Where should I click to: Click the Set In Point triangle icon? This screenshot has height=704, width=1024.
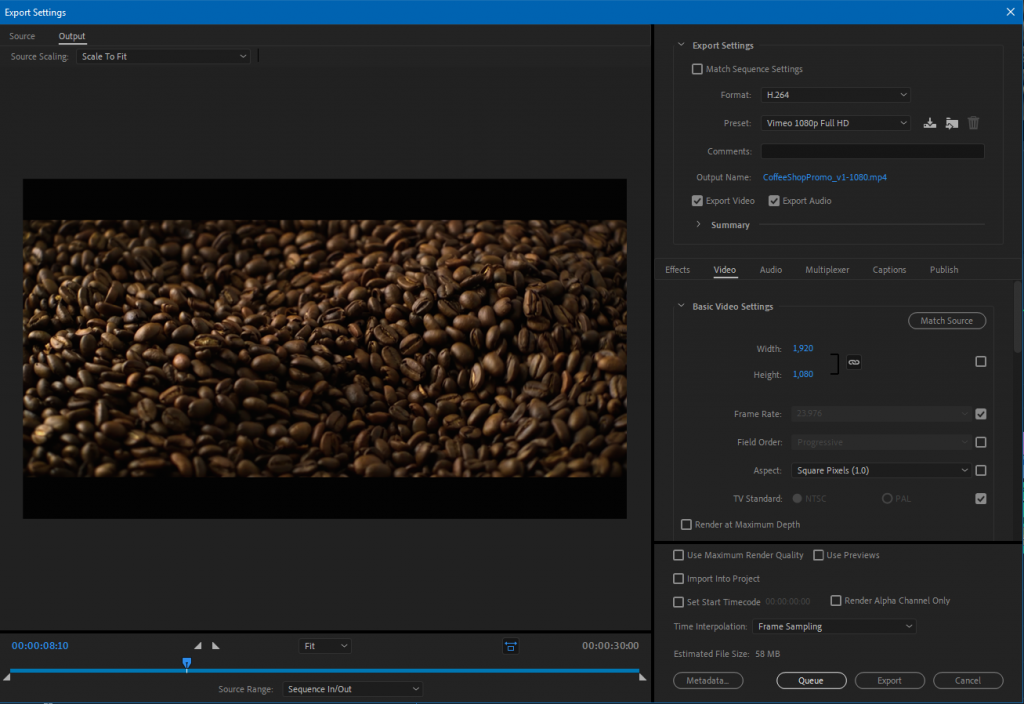click(197, 646)
